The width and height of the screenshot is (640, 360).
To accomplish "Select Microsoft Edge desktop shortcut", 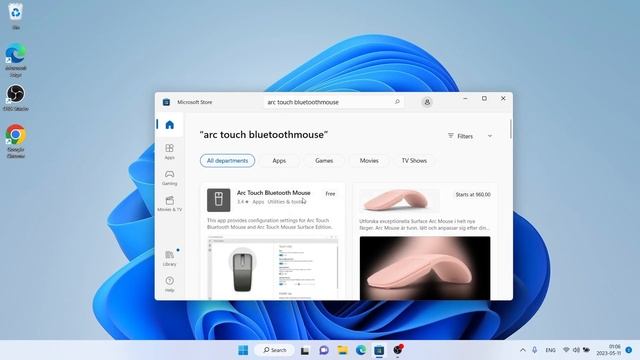I will pos(16,60).
